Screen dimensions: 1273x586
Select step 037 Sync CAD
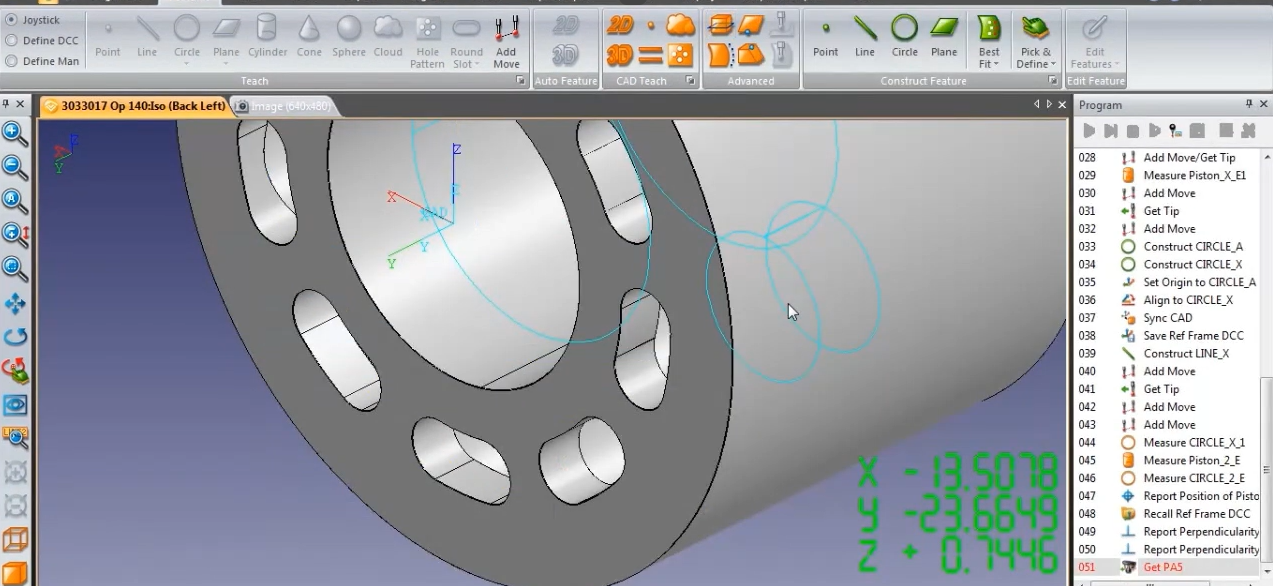pyautogui.click(x=1166, y=318)
